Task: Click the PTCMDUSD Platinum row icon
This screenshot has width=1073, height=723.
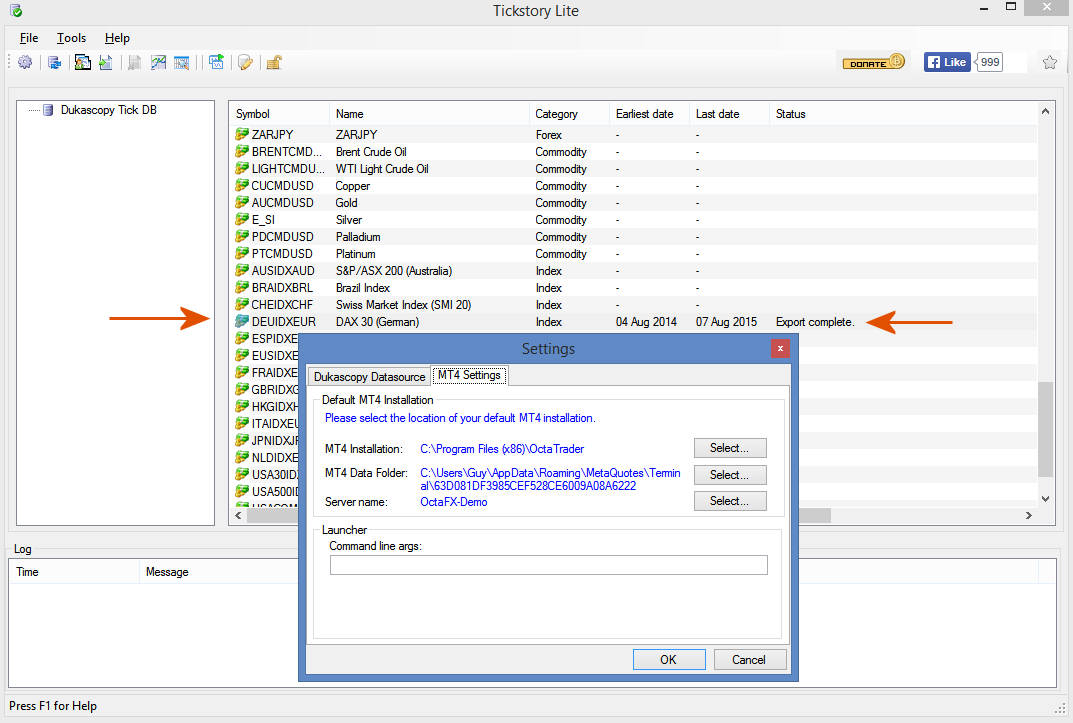Action: pyautogui.click(x=242, y=253)
